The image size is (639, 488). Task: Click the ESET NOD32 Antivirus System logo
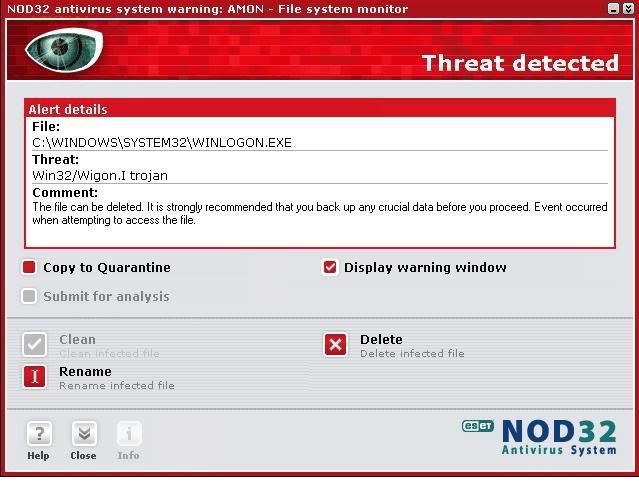539,437
